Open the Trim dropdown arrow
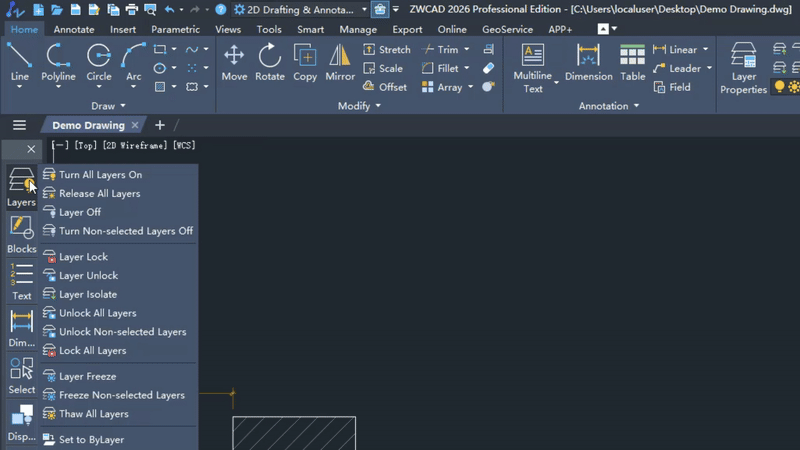 coord(466,49)
